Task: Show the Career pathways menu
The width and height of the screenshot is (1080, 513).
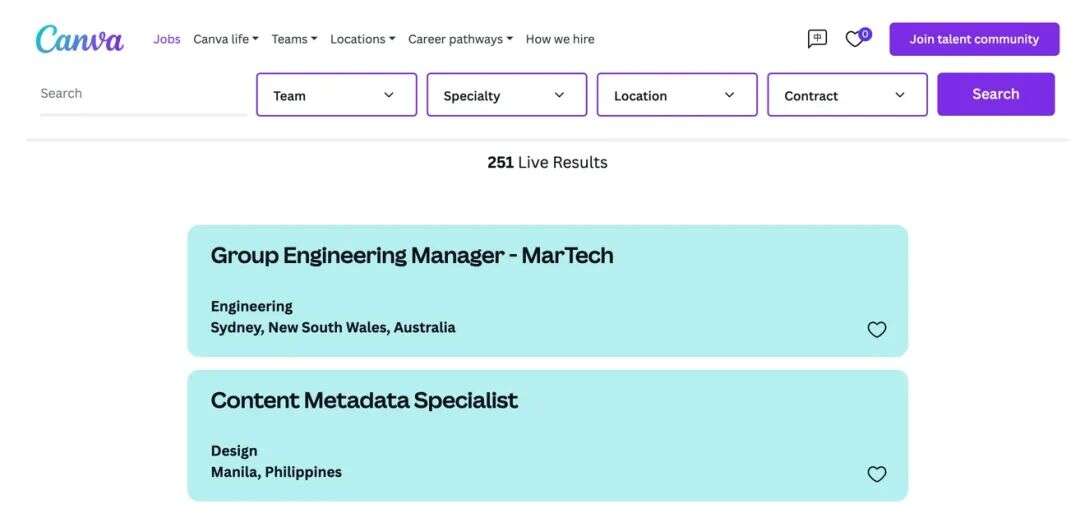Action: [460, 39]
